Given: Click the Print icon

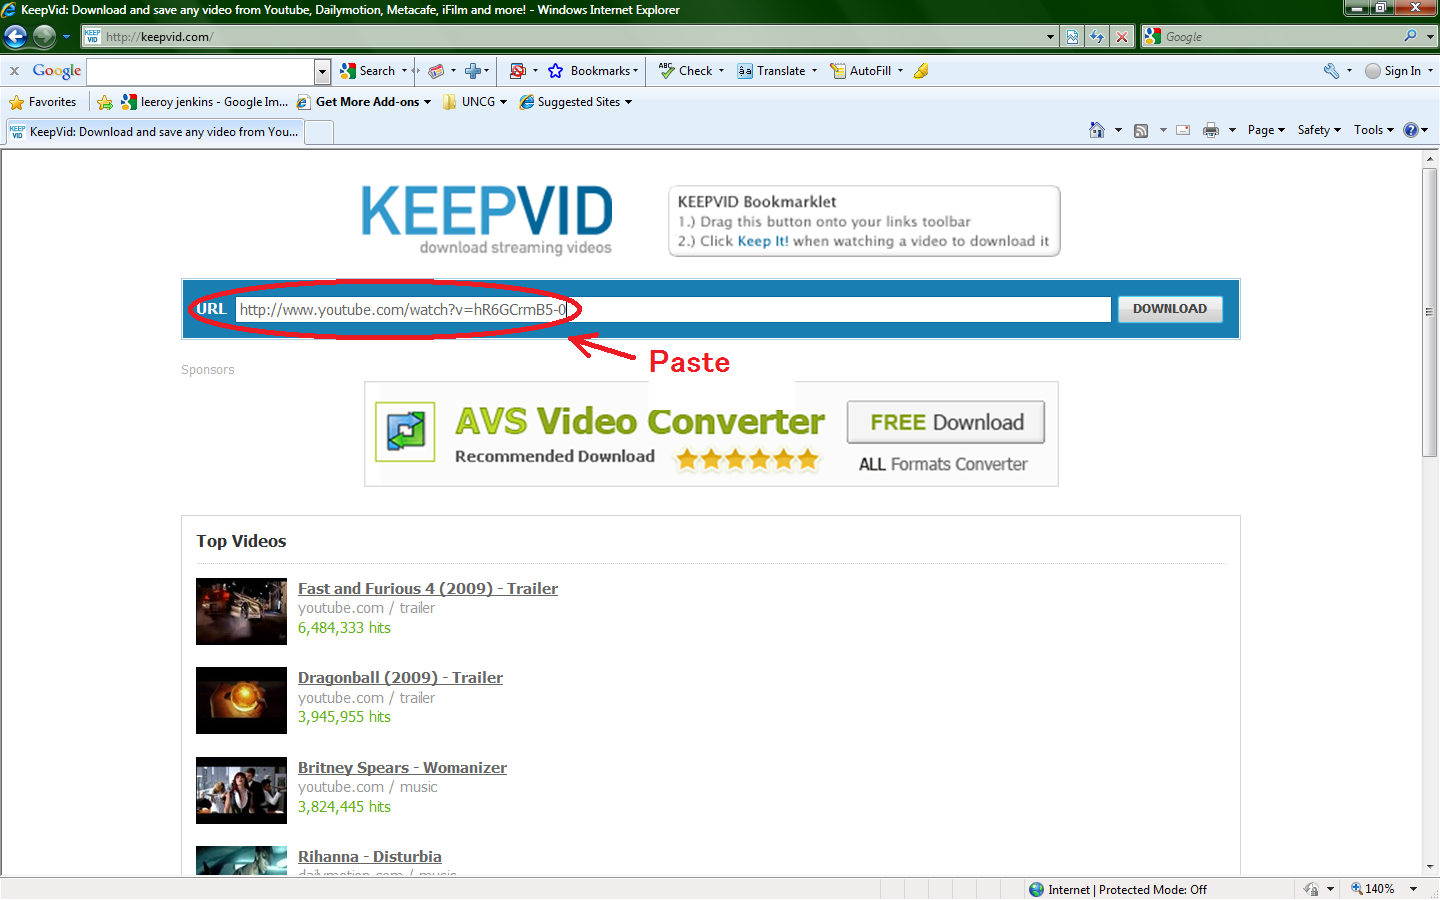Looking at the screenshot, I should click(x=1211, y=130).
